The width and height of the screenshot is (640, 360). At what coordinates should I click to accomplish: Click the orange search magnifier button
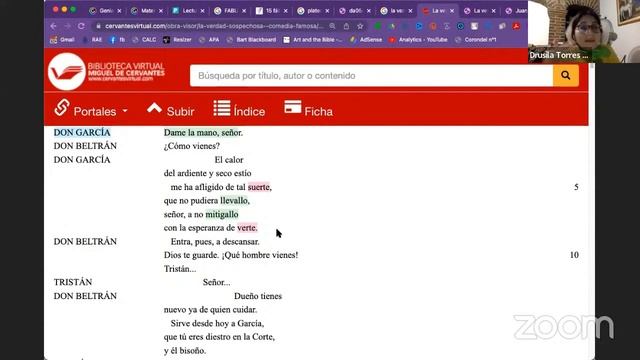pyautogui.click(x=566, y=76)
